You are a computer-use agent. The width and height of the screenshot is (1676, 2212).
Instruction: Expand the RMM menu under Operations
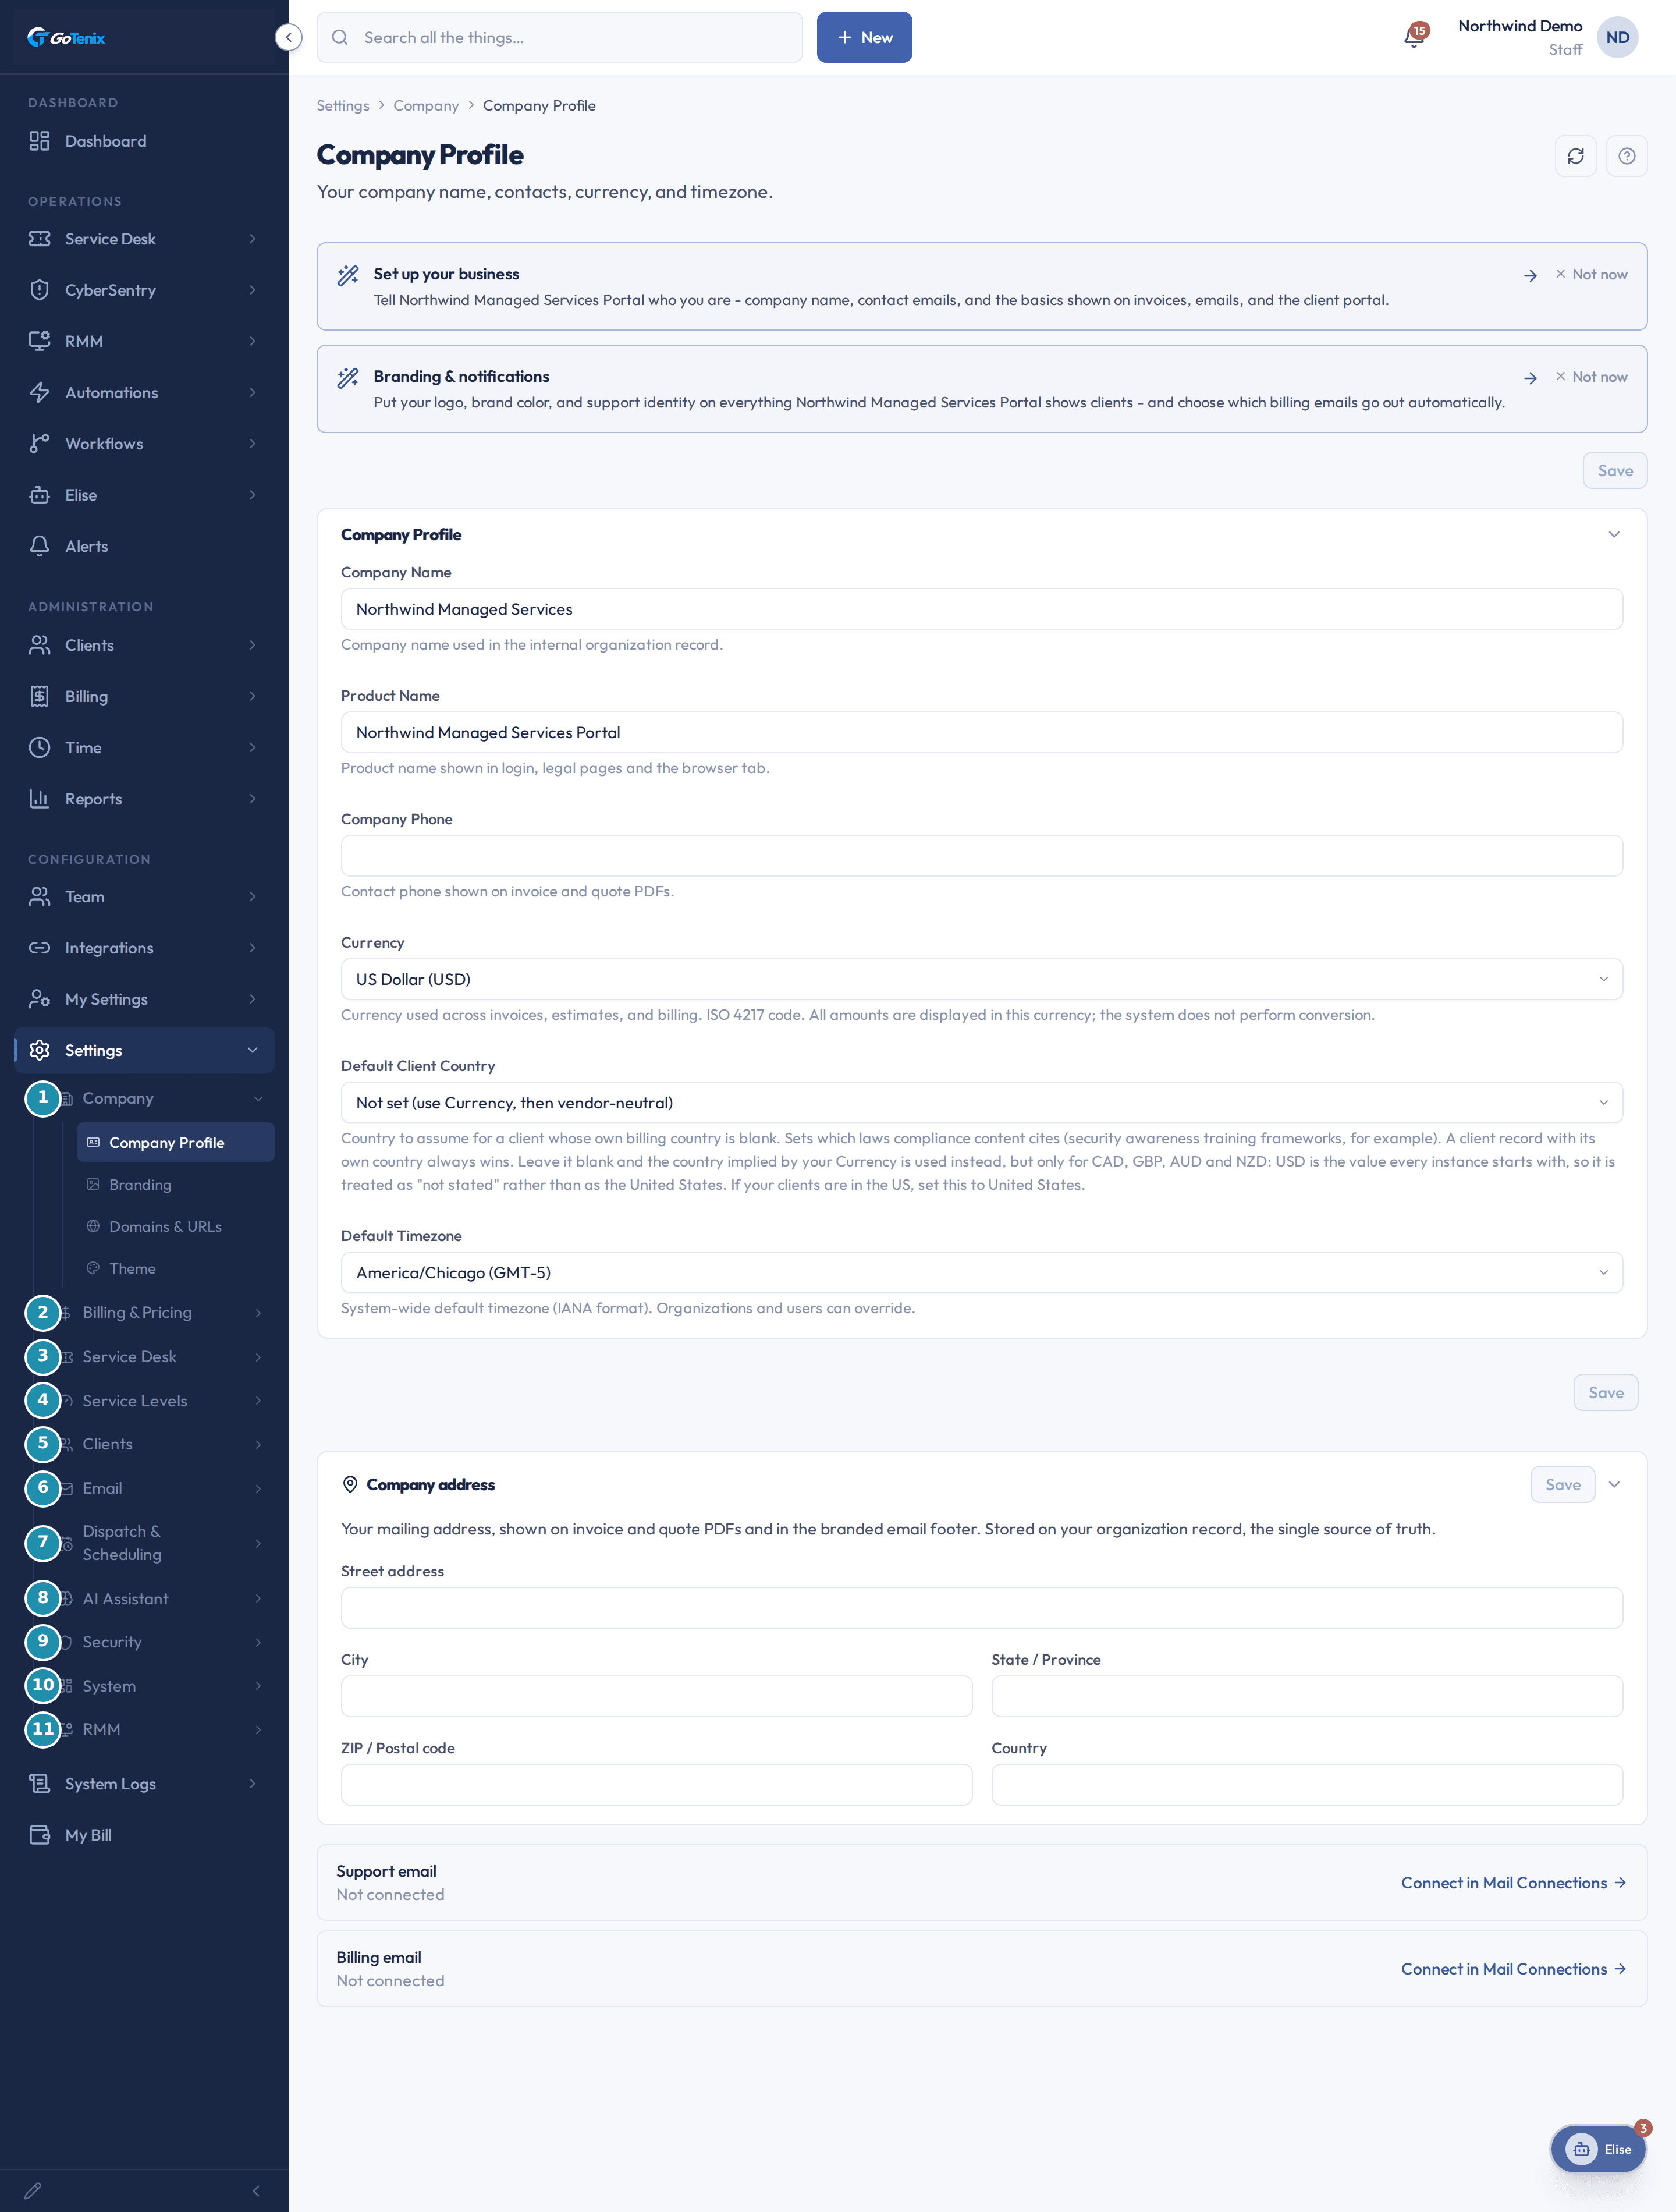point(144,341)
